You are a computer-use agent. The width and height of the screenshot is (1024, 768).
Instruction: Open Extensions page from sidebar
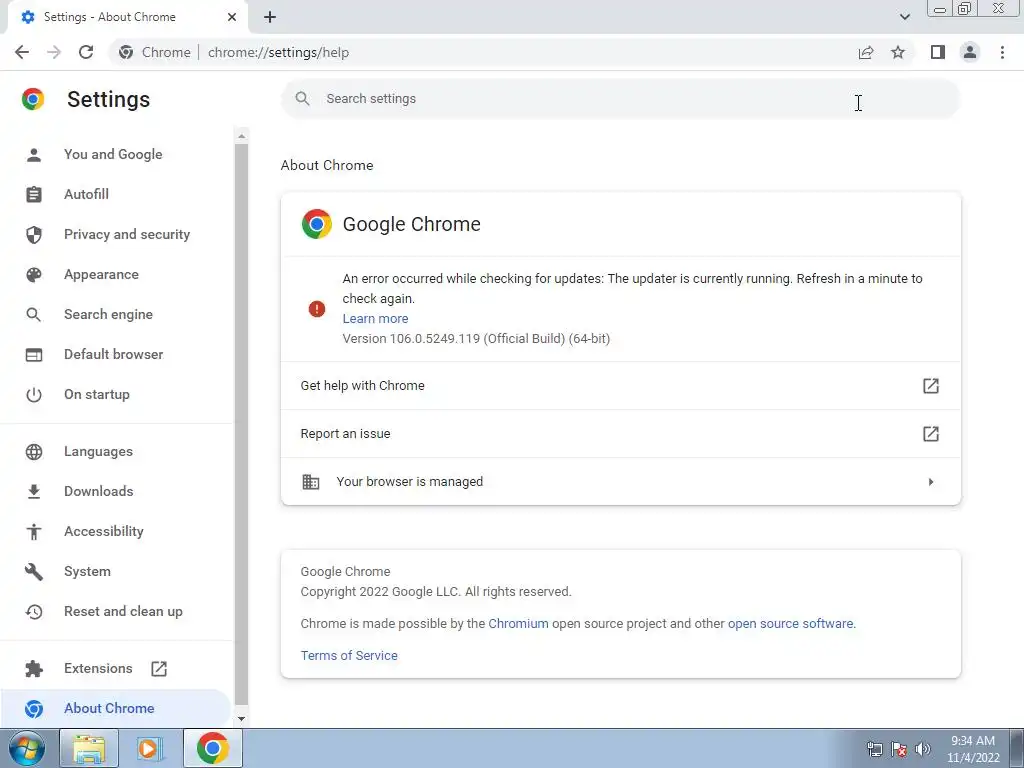[98, 668]
